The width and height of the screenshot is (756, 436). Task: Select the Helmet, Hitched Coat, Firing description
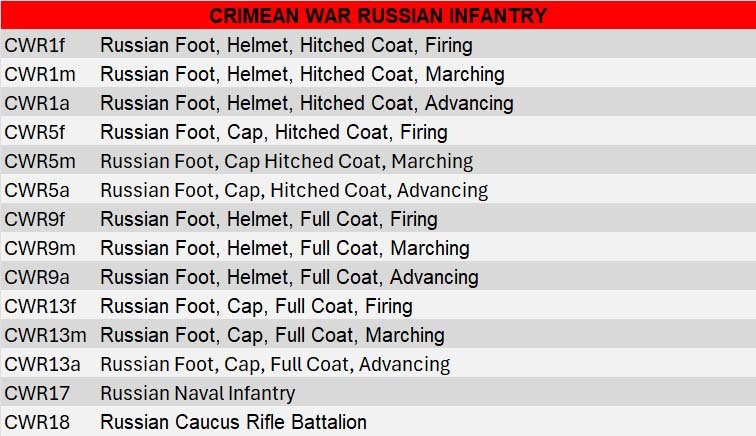(x=286, y=45)
